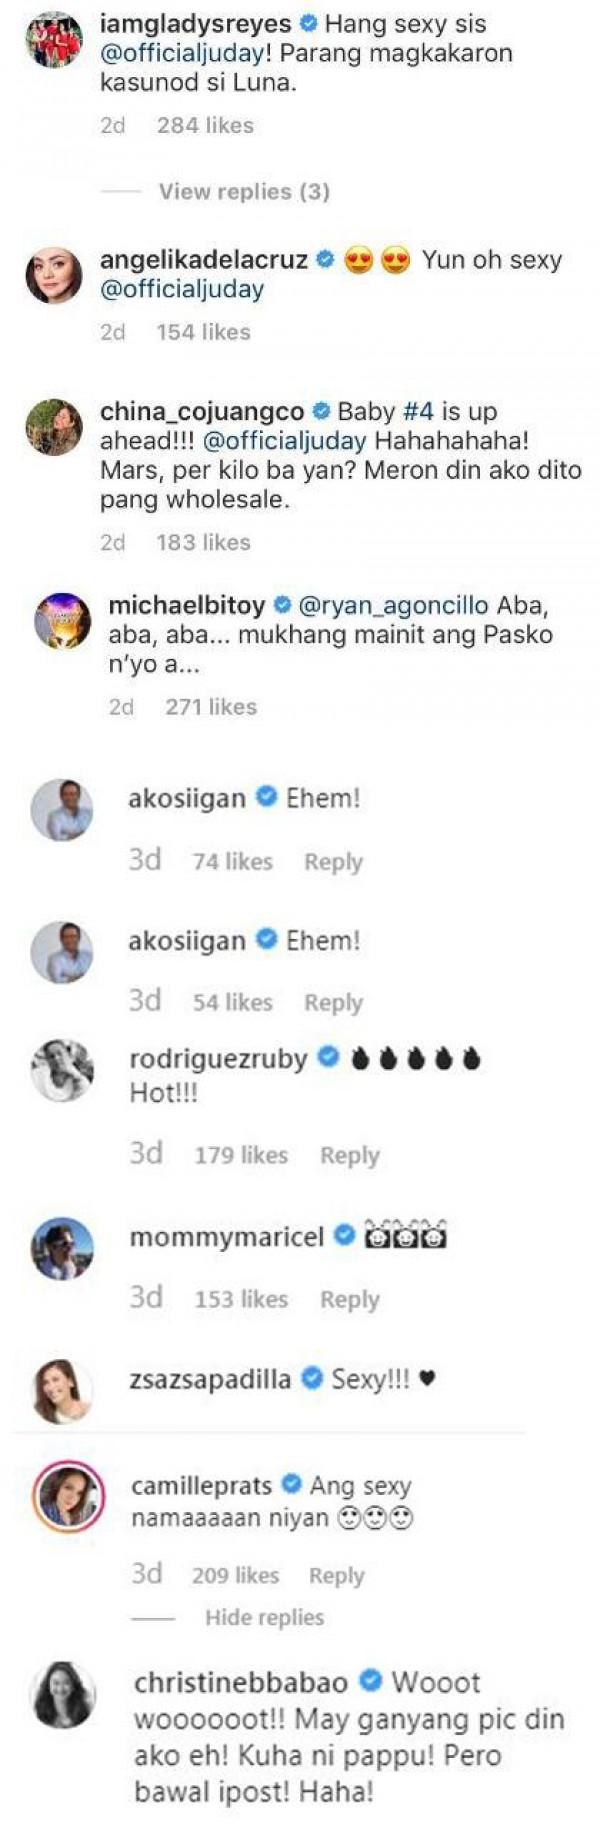Open christinebbabao profile avatar
This screenshot has width=600, height=1838.
click(x=65, y=1695)
